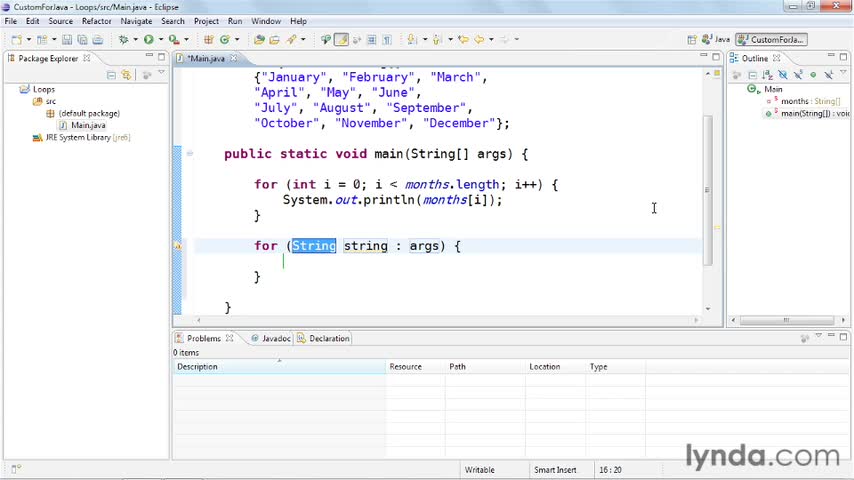Select the CustomForJa... perspective button
Screen dimensions: 854x480
pos(771,40)
